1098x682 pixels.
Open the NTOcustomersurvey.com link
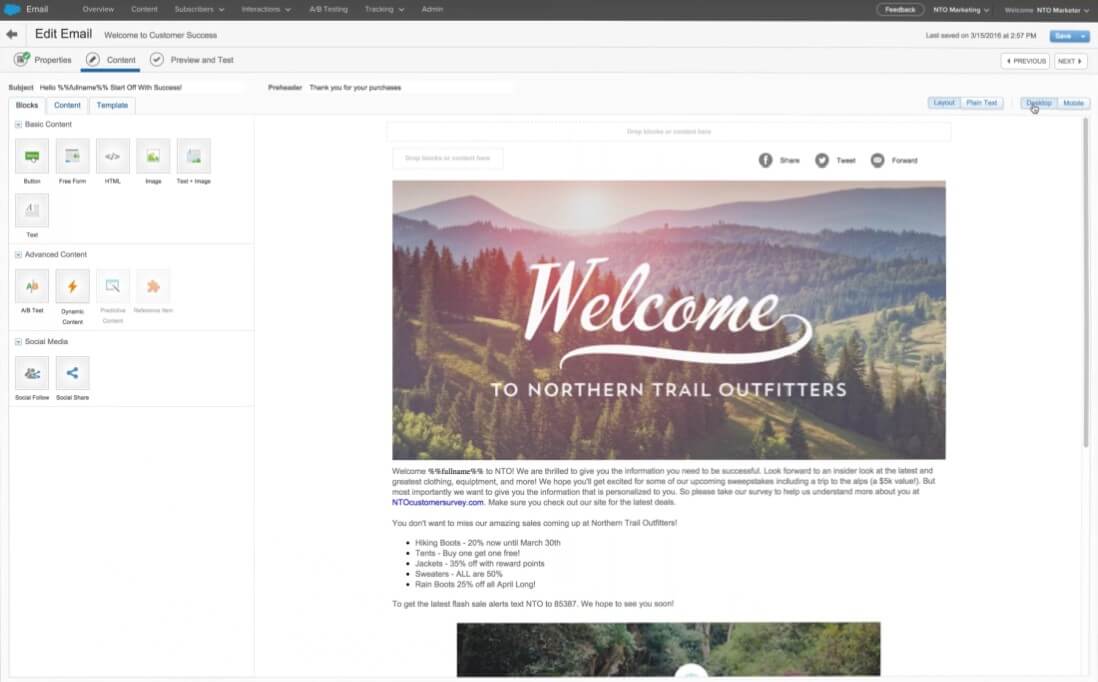pyautogui.click(x=438, y=502)
